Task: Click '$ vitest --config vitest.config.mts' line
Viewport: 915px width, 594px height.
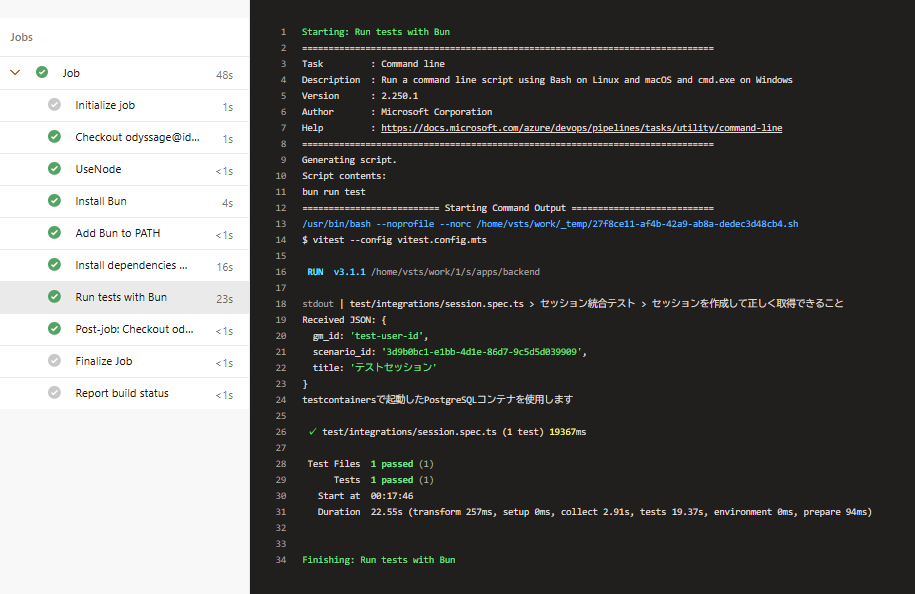Action: point(394,240)
